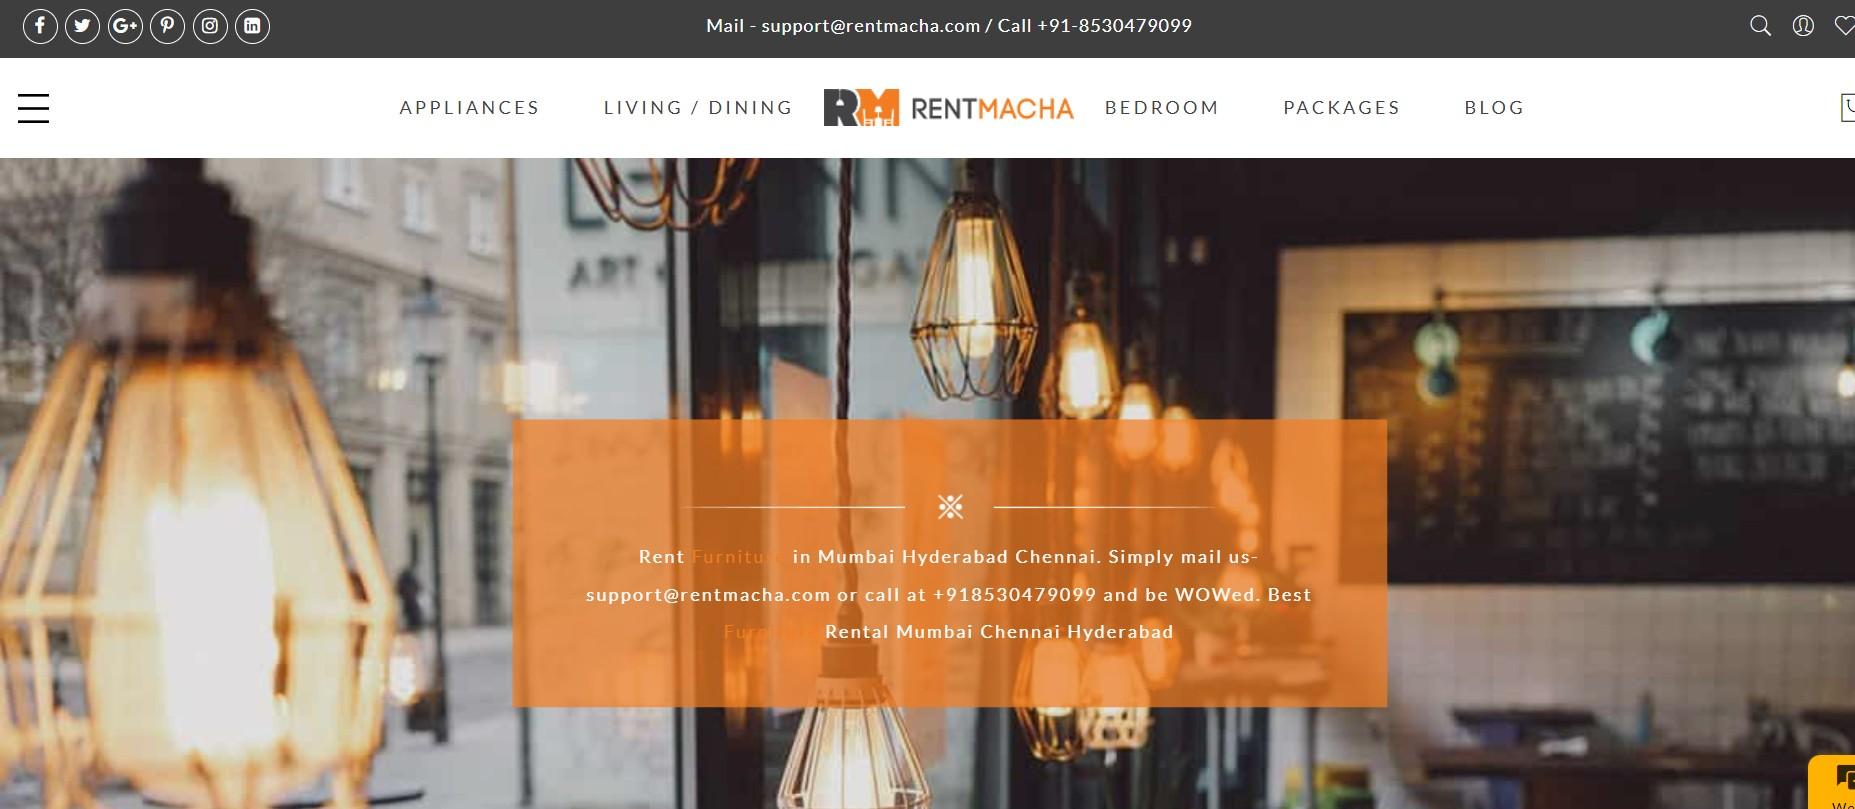
Task: Open the wishlist heart icon
Action: (x=1845, y=26)
